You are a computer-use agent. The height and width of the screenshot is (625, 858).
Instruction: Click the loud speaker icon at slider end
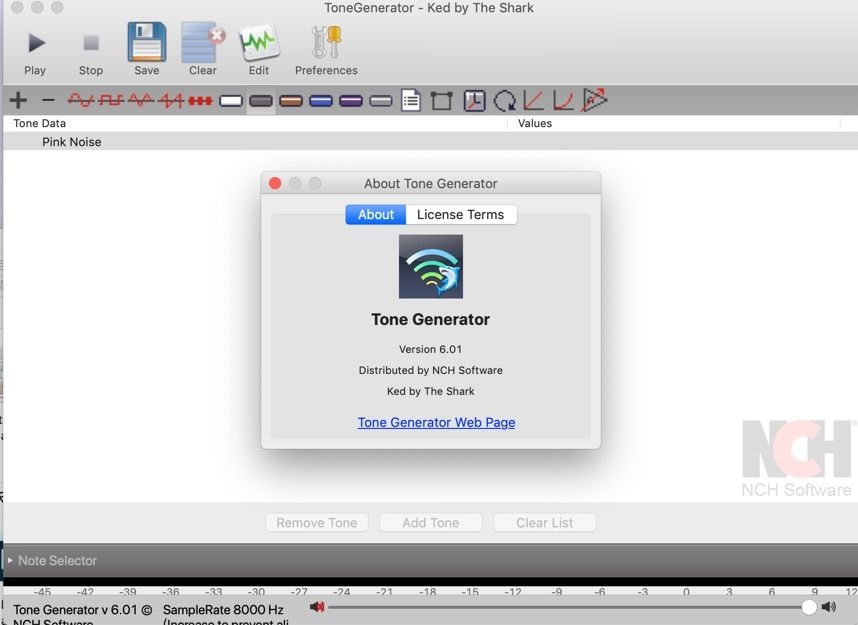828,606
